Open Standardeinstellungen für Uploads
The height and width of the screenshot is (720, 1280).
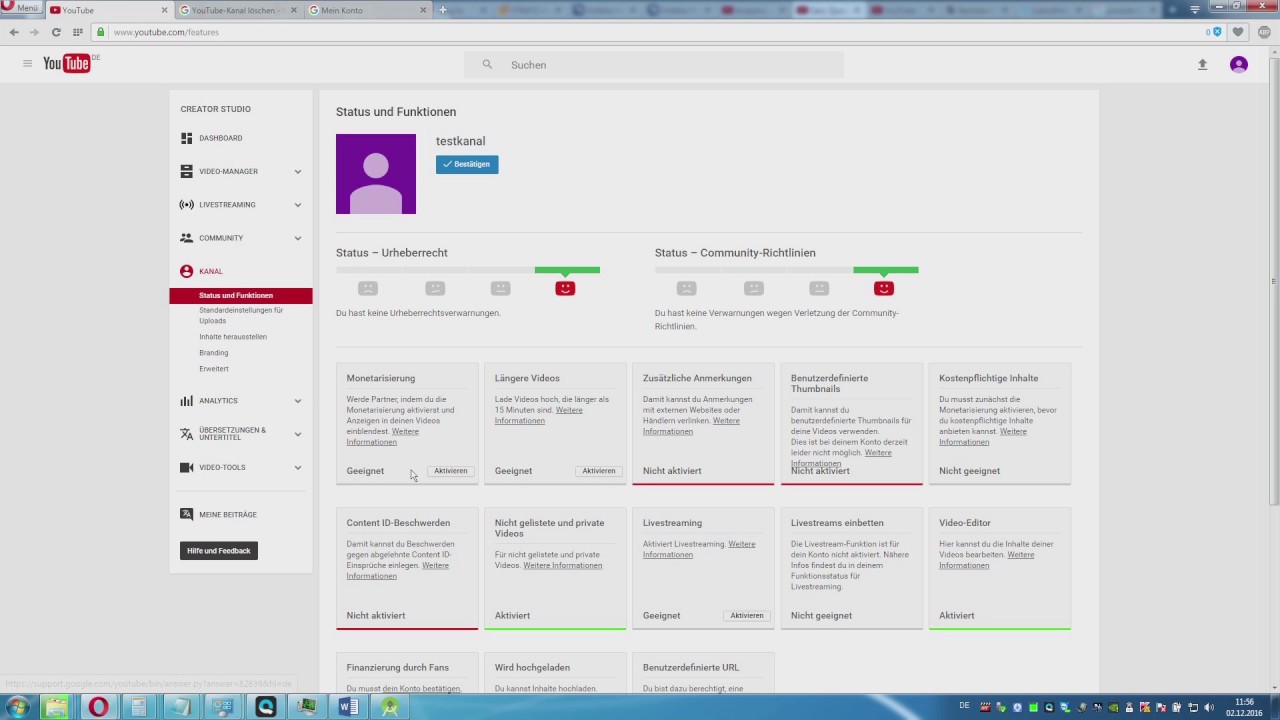(x=241, y=315)
